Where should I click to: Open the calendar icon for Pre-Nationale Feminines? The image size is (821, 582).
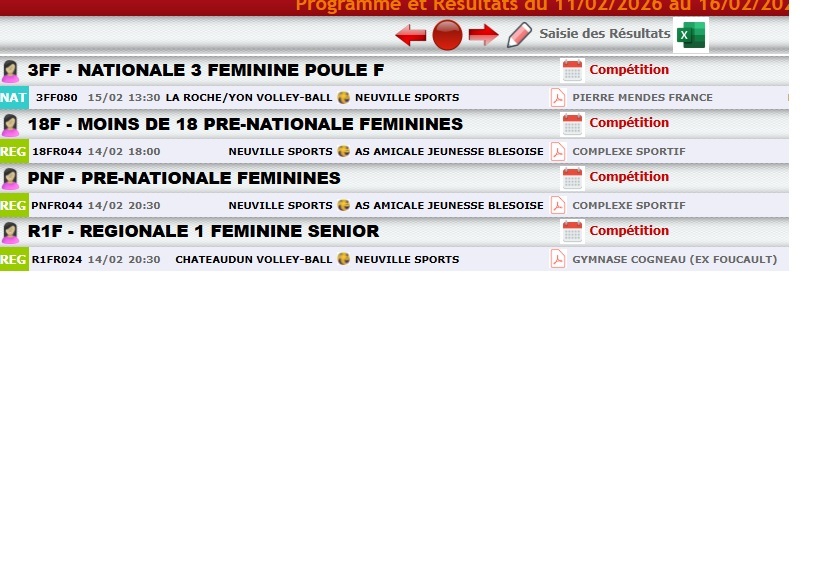click(572, 178)
